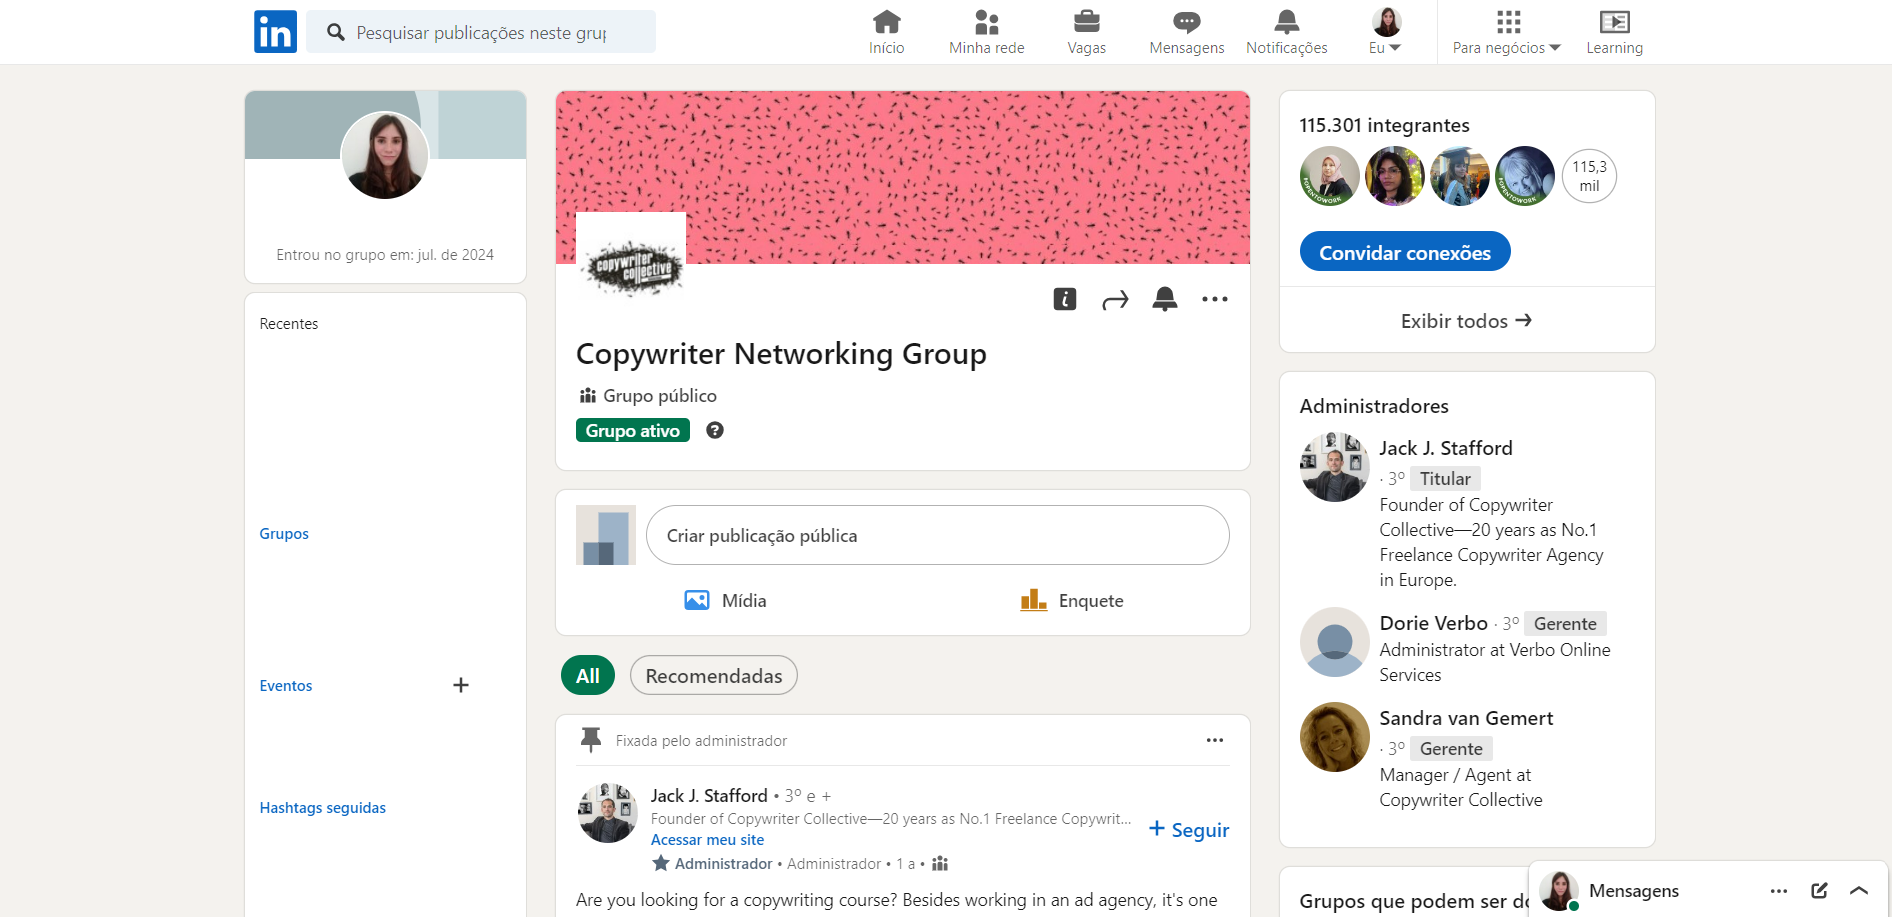The image size is (1892, 917).
Task: Click the 115,3 mil members bubble
Action: (1590, 176)
